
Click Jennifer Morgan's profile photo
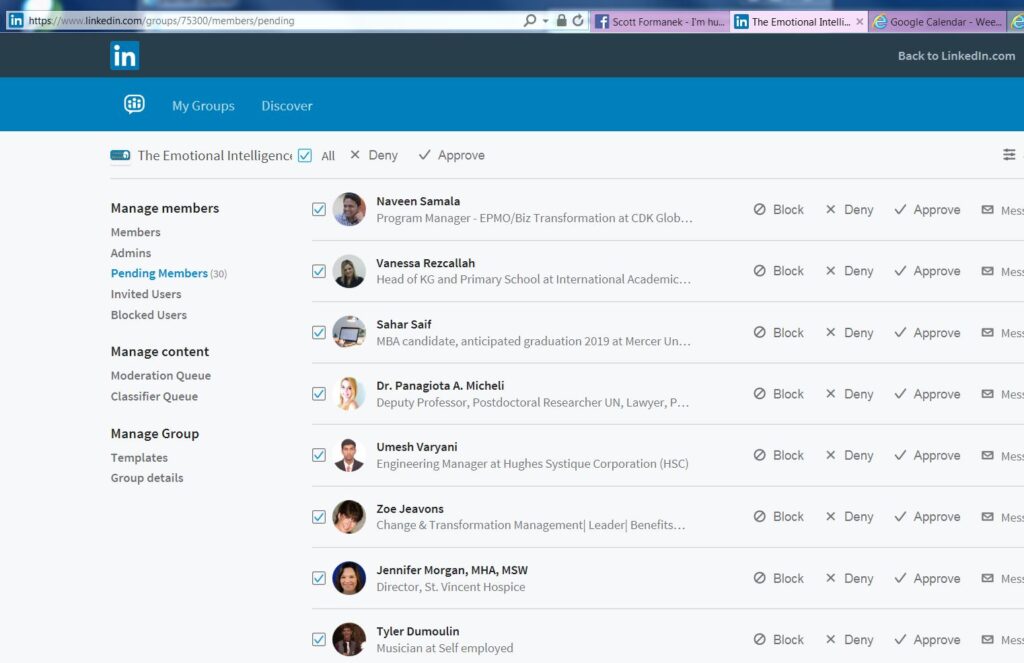coord(349,578)
